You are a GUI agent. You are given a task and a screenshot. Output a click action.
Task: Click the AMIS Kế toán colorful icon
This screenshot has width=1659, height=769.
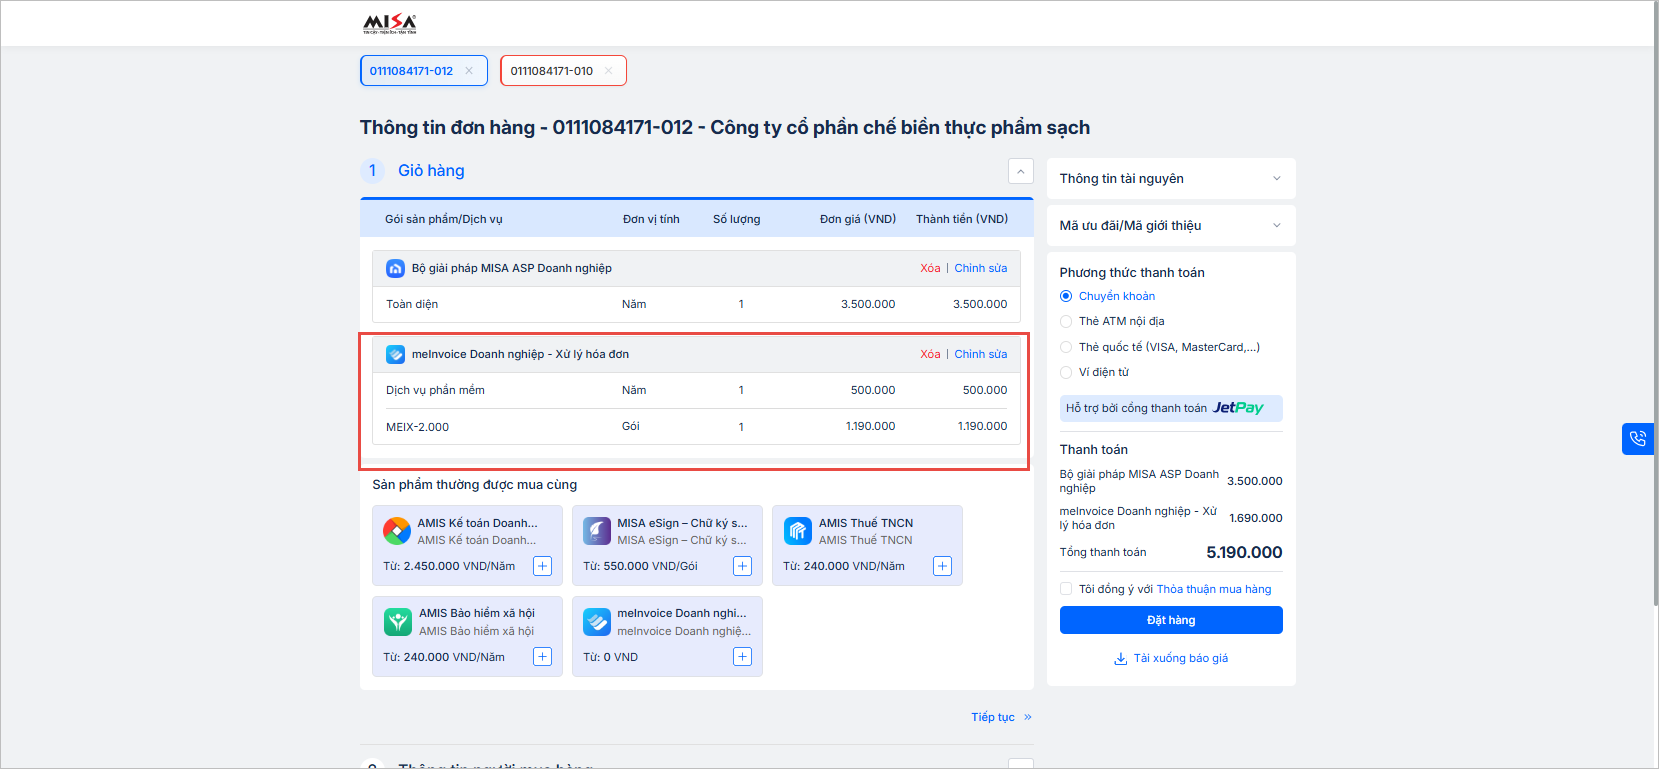pyautogui.click(x=397, y=531)
